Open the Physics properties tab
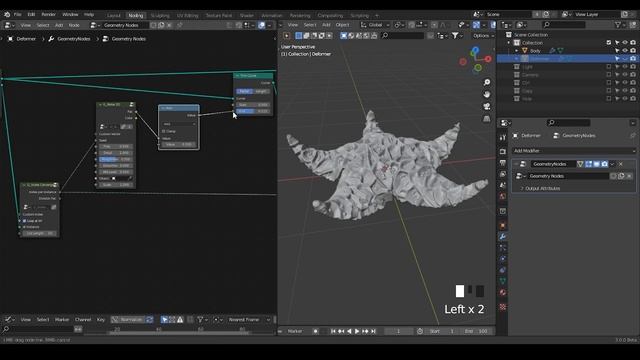The height and width of the screenshot is (360, 640). (x=503, y=258)
